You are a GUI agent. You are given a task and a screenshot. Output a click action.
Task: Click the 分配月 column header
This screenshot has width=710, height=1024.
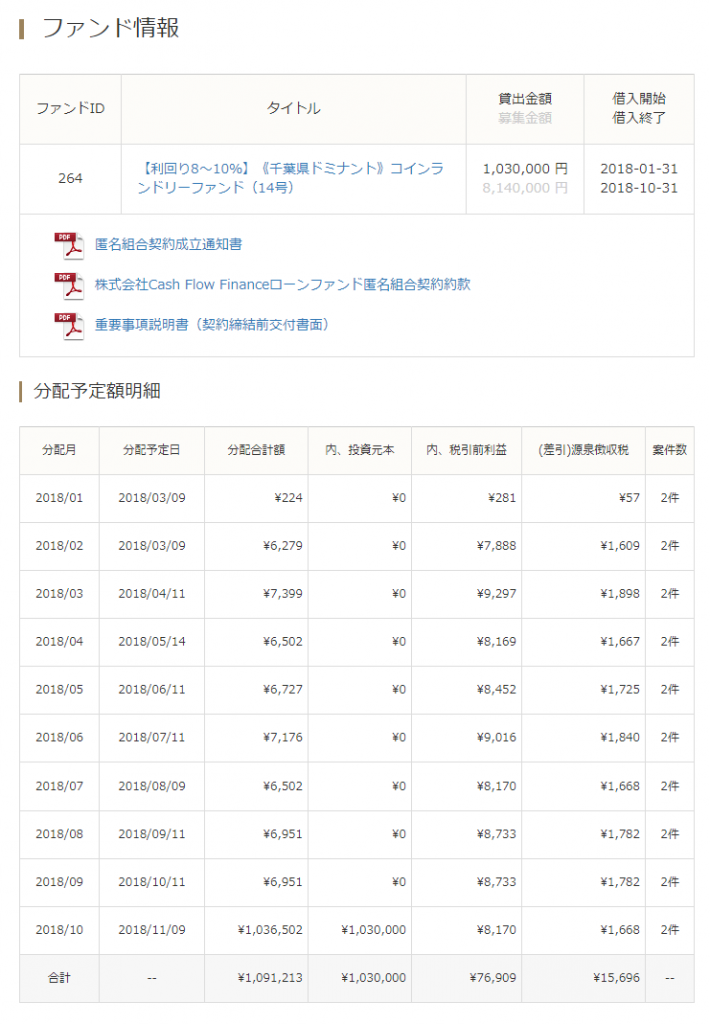coord(59,450)
